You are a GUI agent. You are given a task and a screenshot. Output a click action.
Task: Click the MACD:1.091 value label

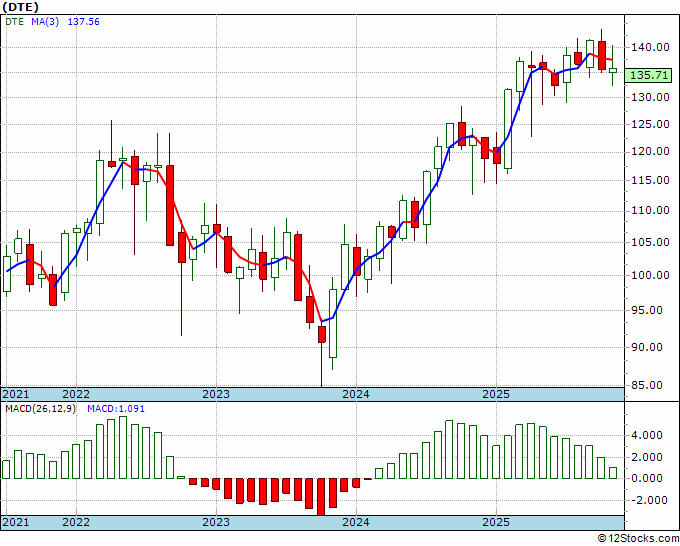(x=116, y=409)
